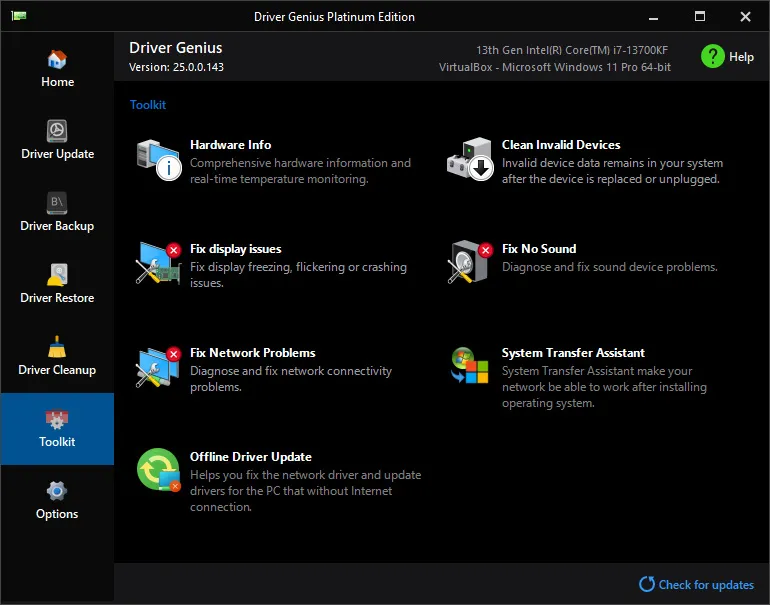Click the Fix No Sound speaker icon
This screenshot has width=770, height=605.
[x=470, y=262]
